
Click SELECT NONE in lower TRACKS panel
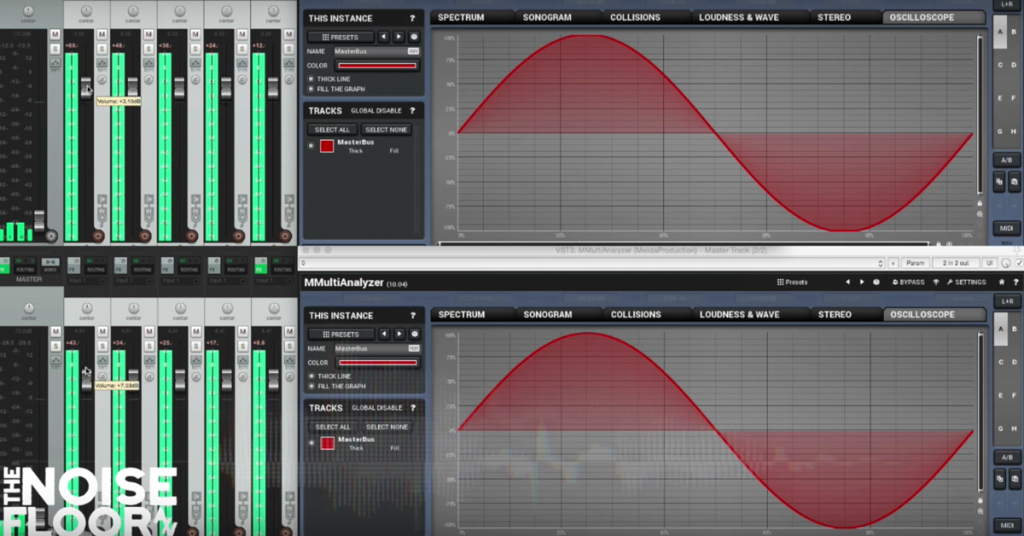tap(387, 427)
